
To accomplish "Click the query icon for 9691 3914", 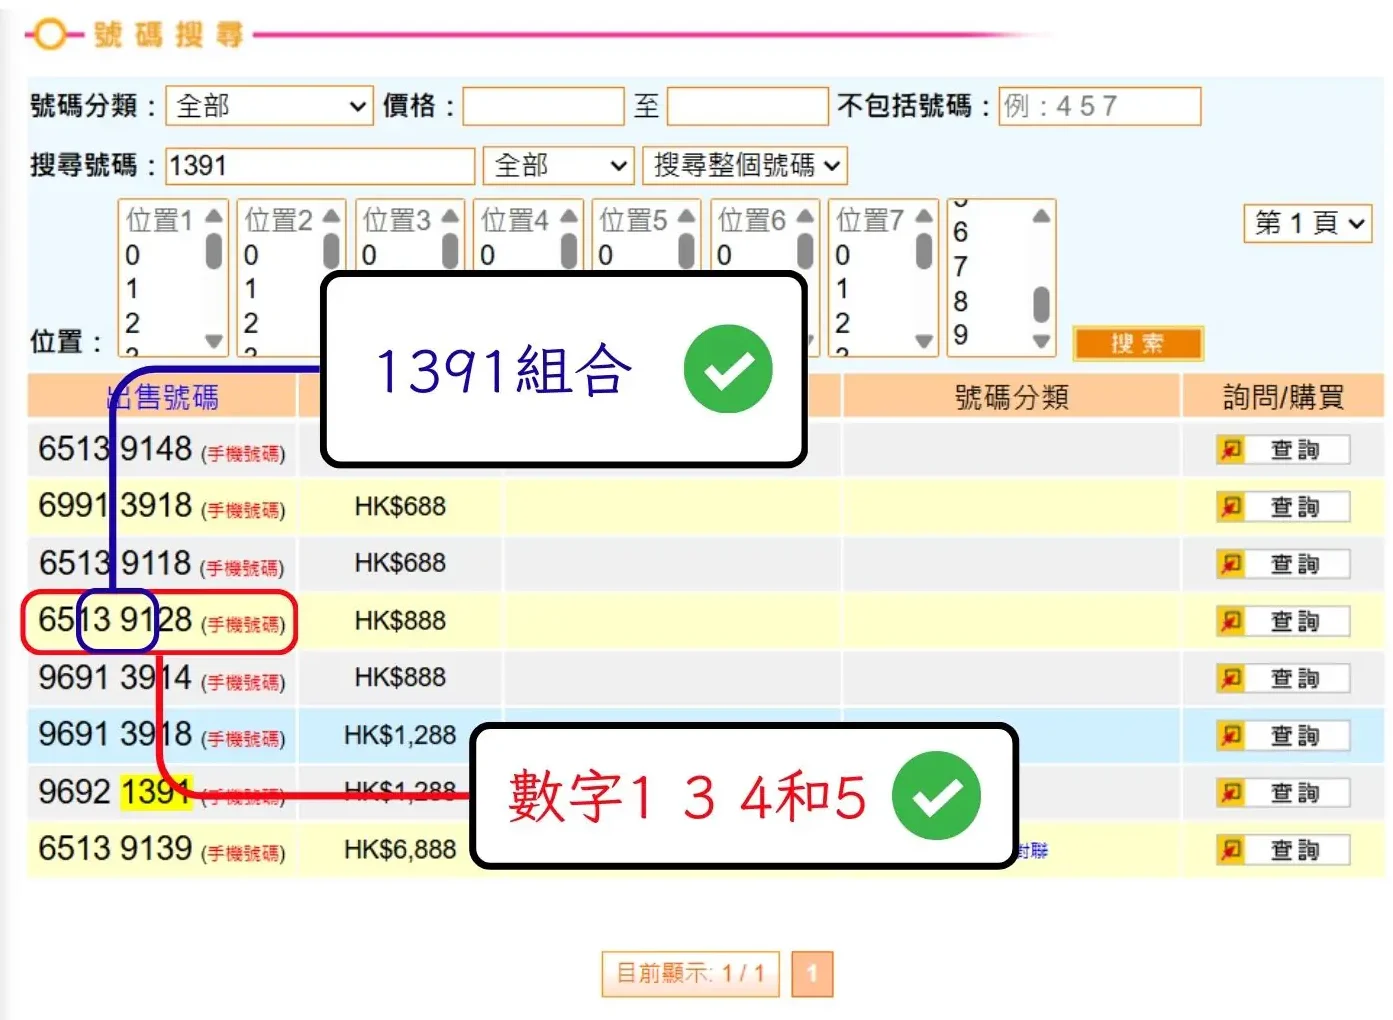I will coord(1230,678).
